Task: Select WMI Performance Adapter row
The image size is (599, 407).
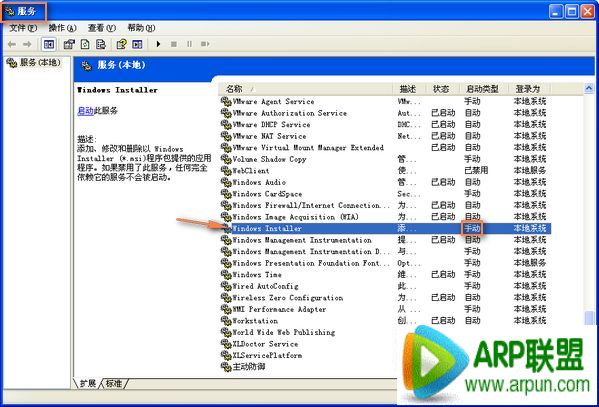Action: click(x=386, y=309)
